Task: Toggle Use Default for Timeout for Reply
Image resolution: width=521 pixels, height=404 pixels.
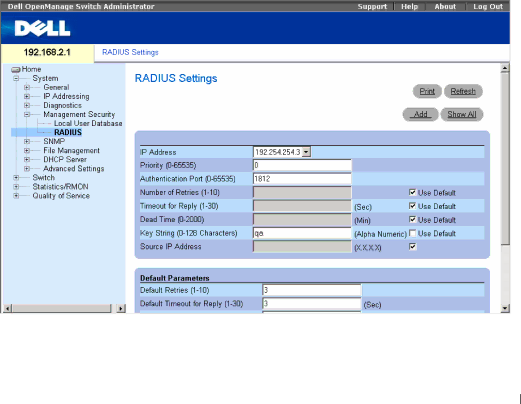Action: click(x=412, y=206)
